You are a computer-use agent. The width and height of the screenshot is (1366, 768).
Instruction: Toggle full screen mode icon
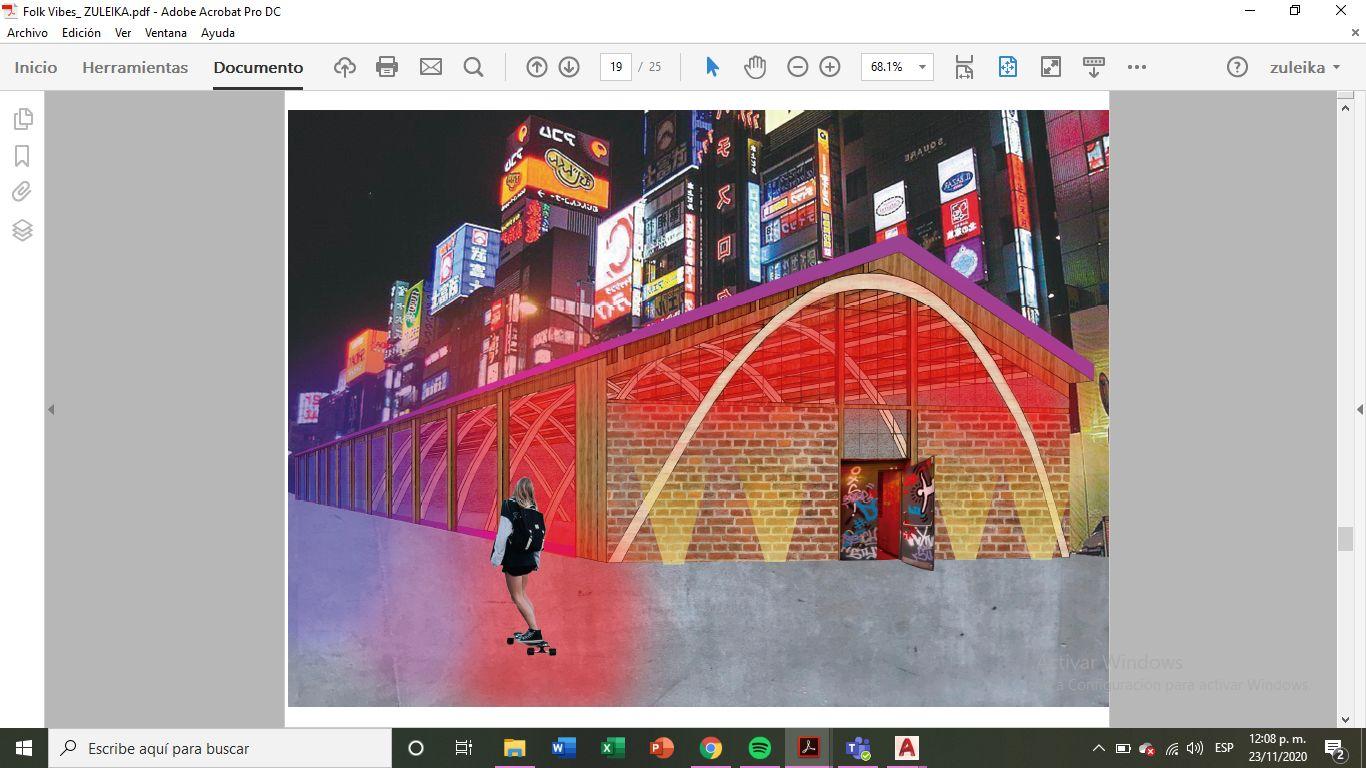click(1051, 67)
